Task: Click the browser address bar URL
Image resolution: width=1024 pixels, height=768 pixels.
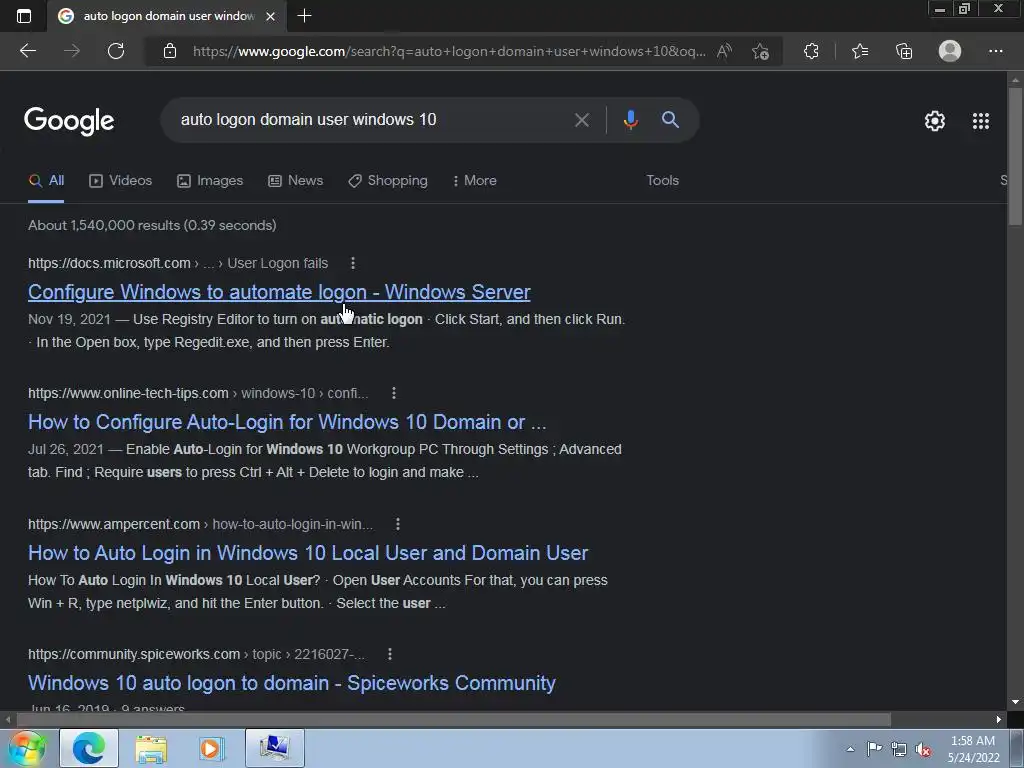Action: click(x=449, y=51)
